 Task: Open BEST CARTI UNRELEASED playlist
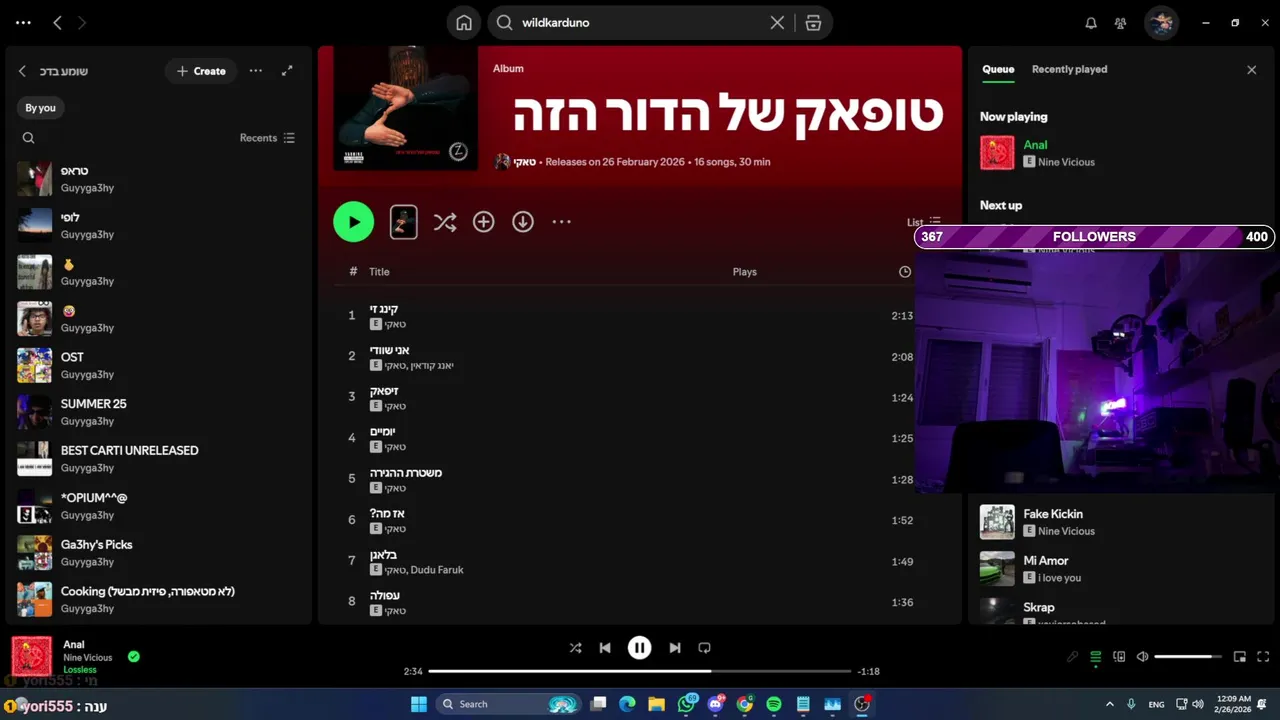pos(160,459)
